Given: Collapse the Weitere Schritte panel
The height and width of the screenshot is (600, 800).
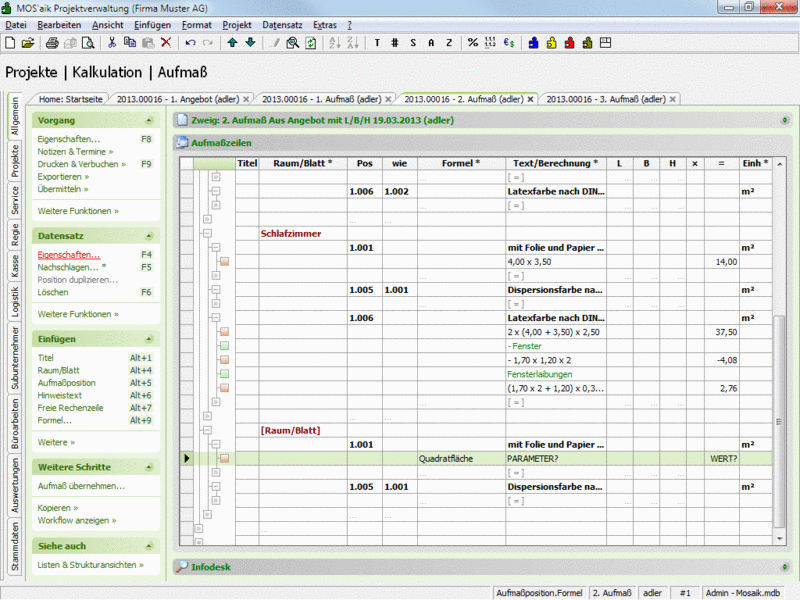Looking at the screenshot, I should point(149,467).
